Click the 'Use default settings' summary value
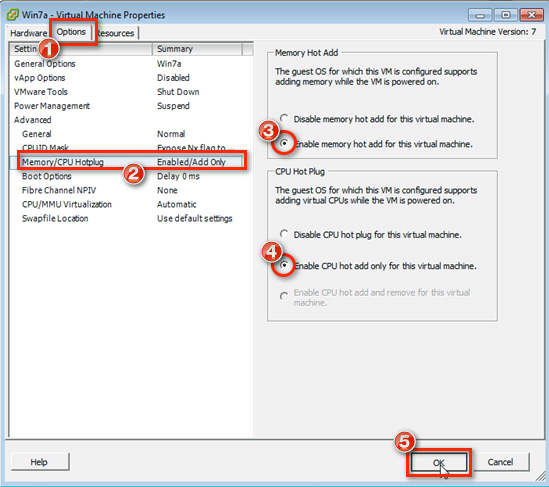The width and height of the screenshot is (549, 487). (x=194, y=218)
